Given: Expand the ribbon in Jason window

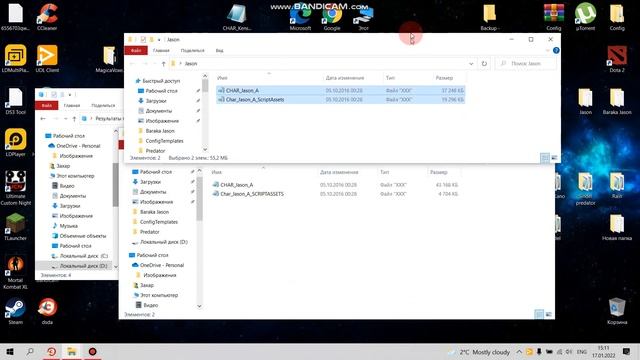Looking at the screenshot, I should 547,50.
